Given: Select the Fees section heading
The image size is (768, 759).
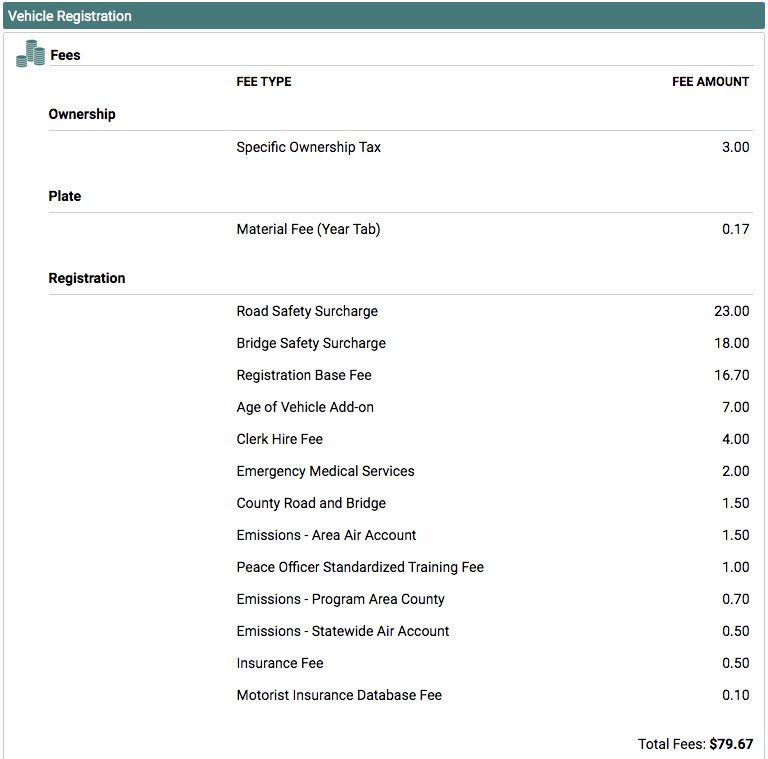Looking at the screenshot, I should coord(65,55).
